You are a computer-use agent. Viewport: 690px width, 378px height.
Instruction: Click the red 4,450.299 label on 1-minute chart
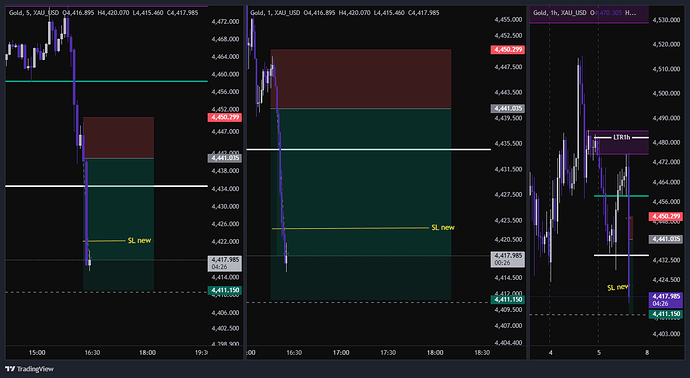tap(507, 50)
